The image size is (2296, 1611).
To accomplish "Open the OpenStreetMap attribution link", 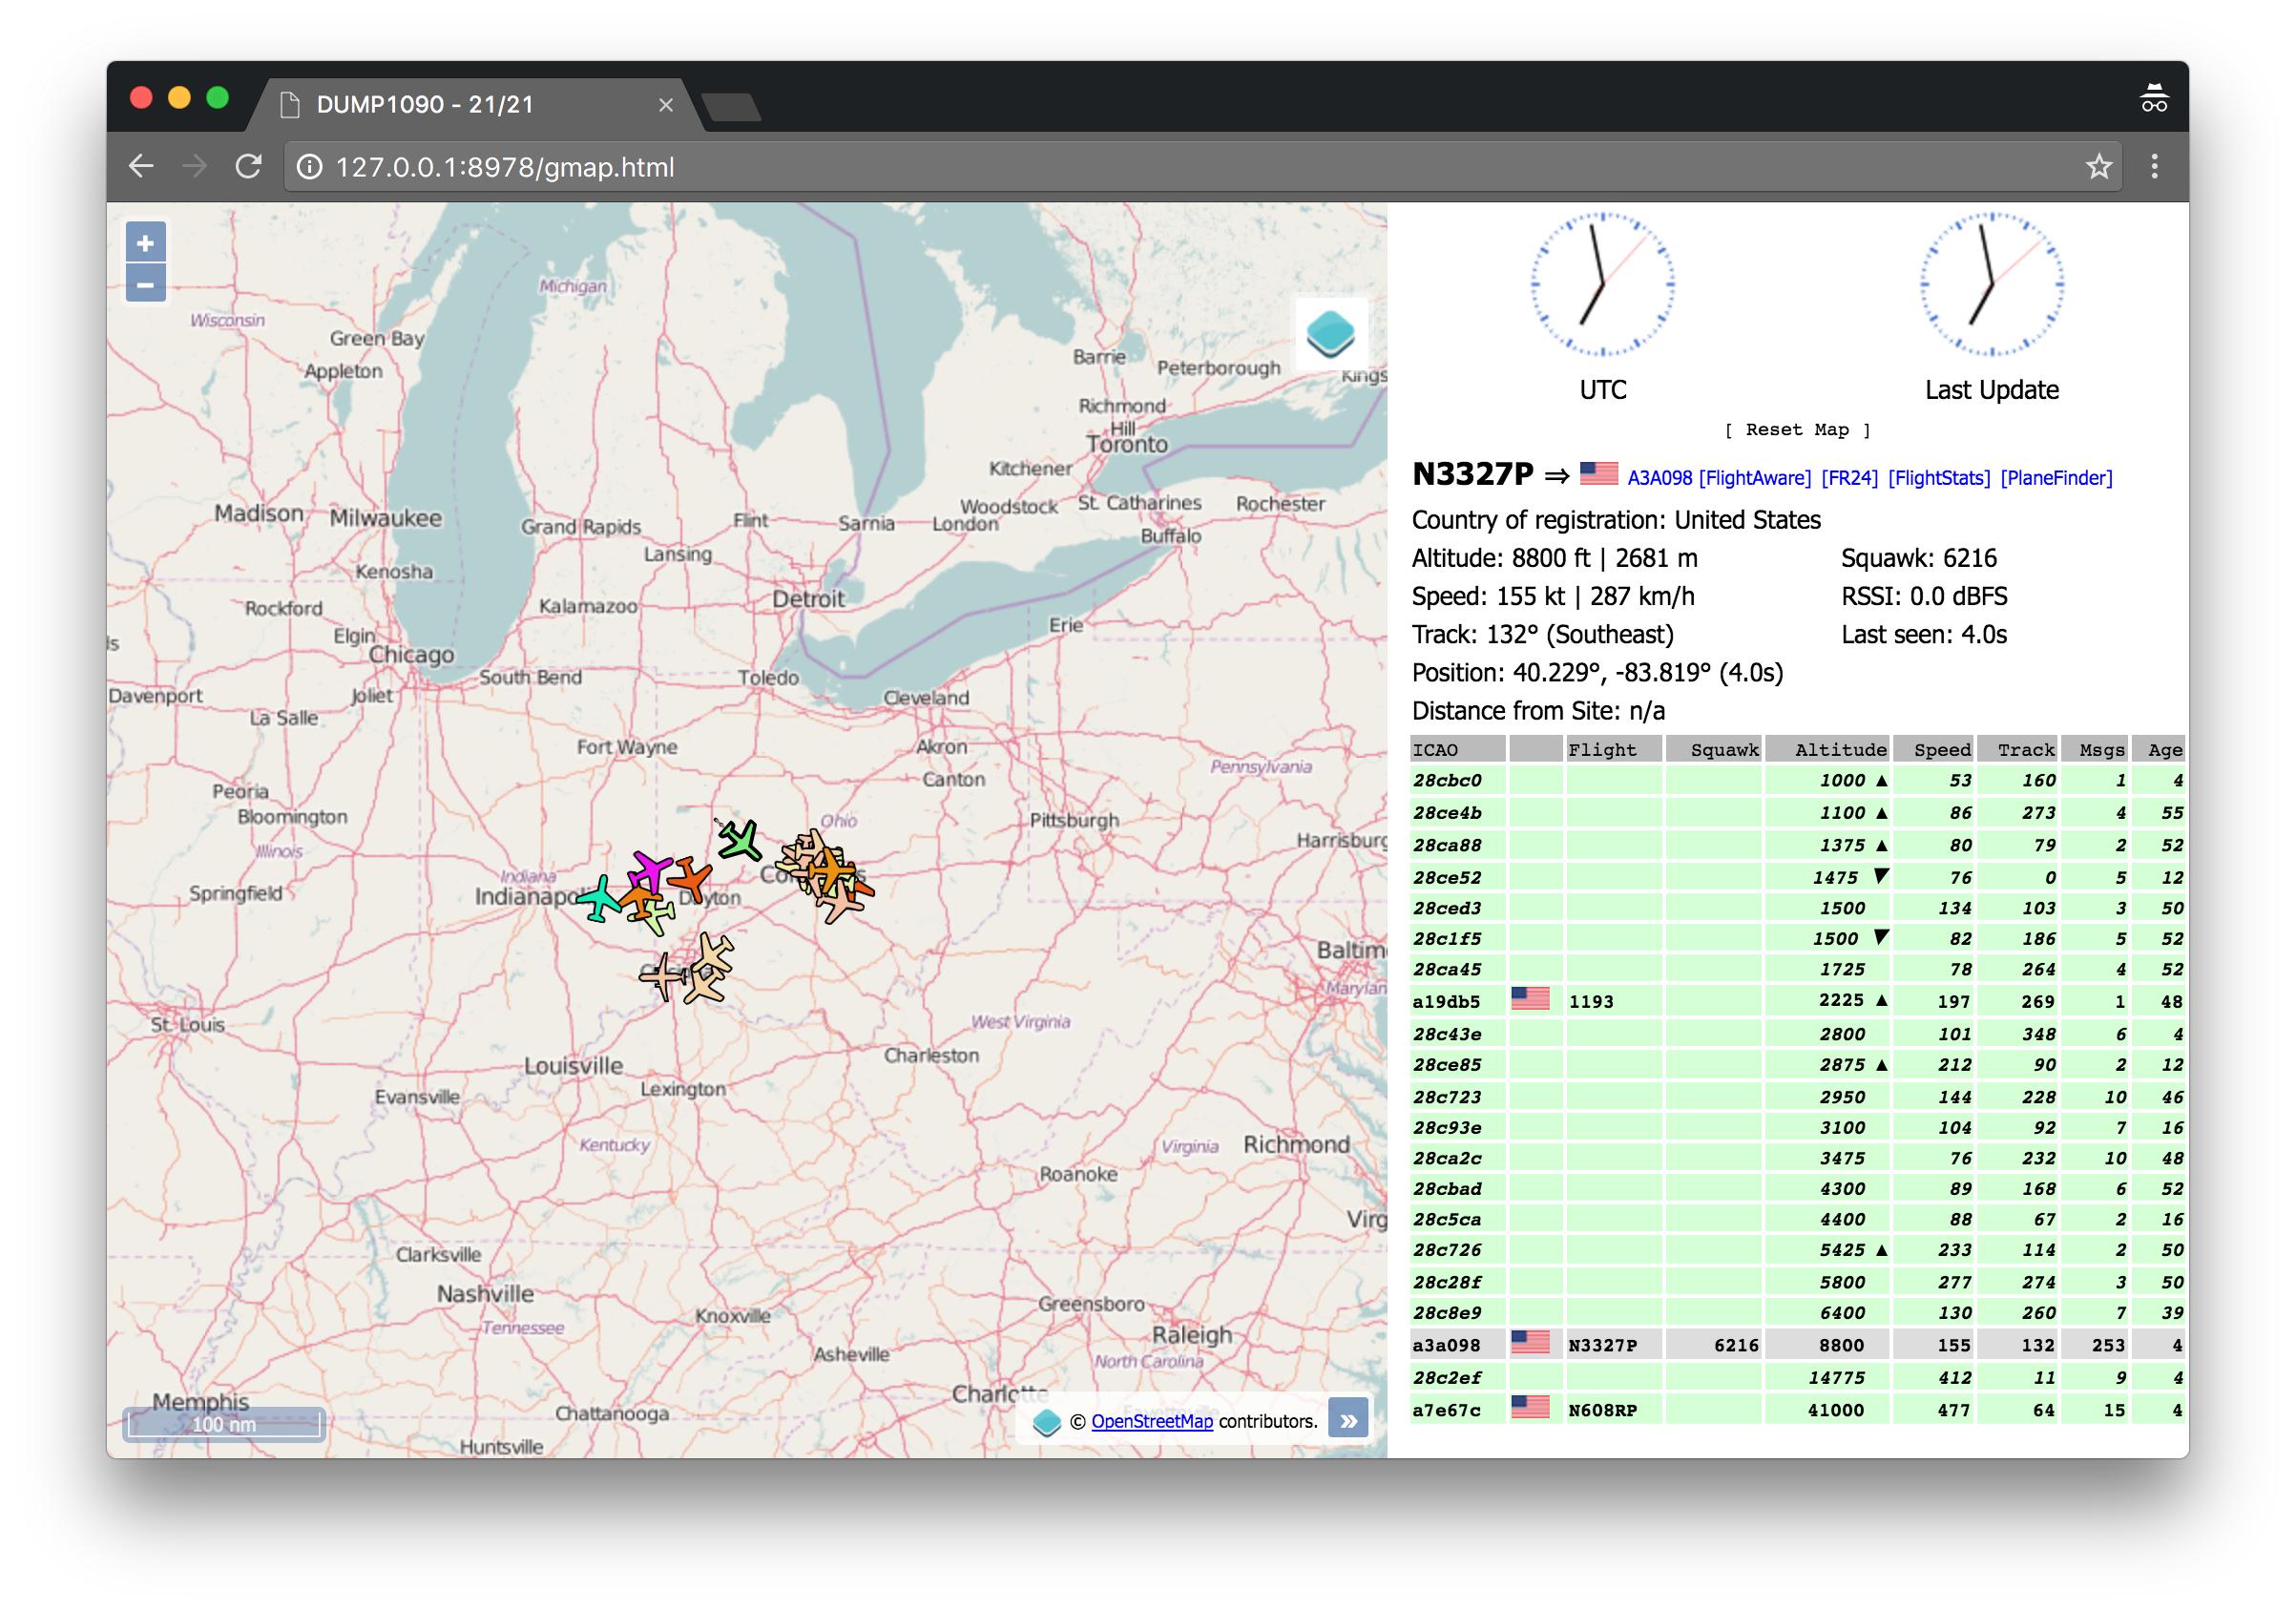I will click(x=1151, y=1421).
